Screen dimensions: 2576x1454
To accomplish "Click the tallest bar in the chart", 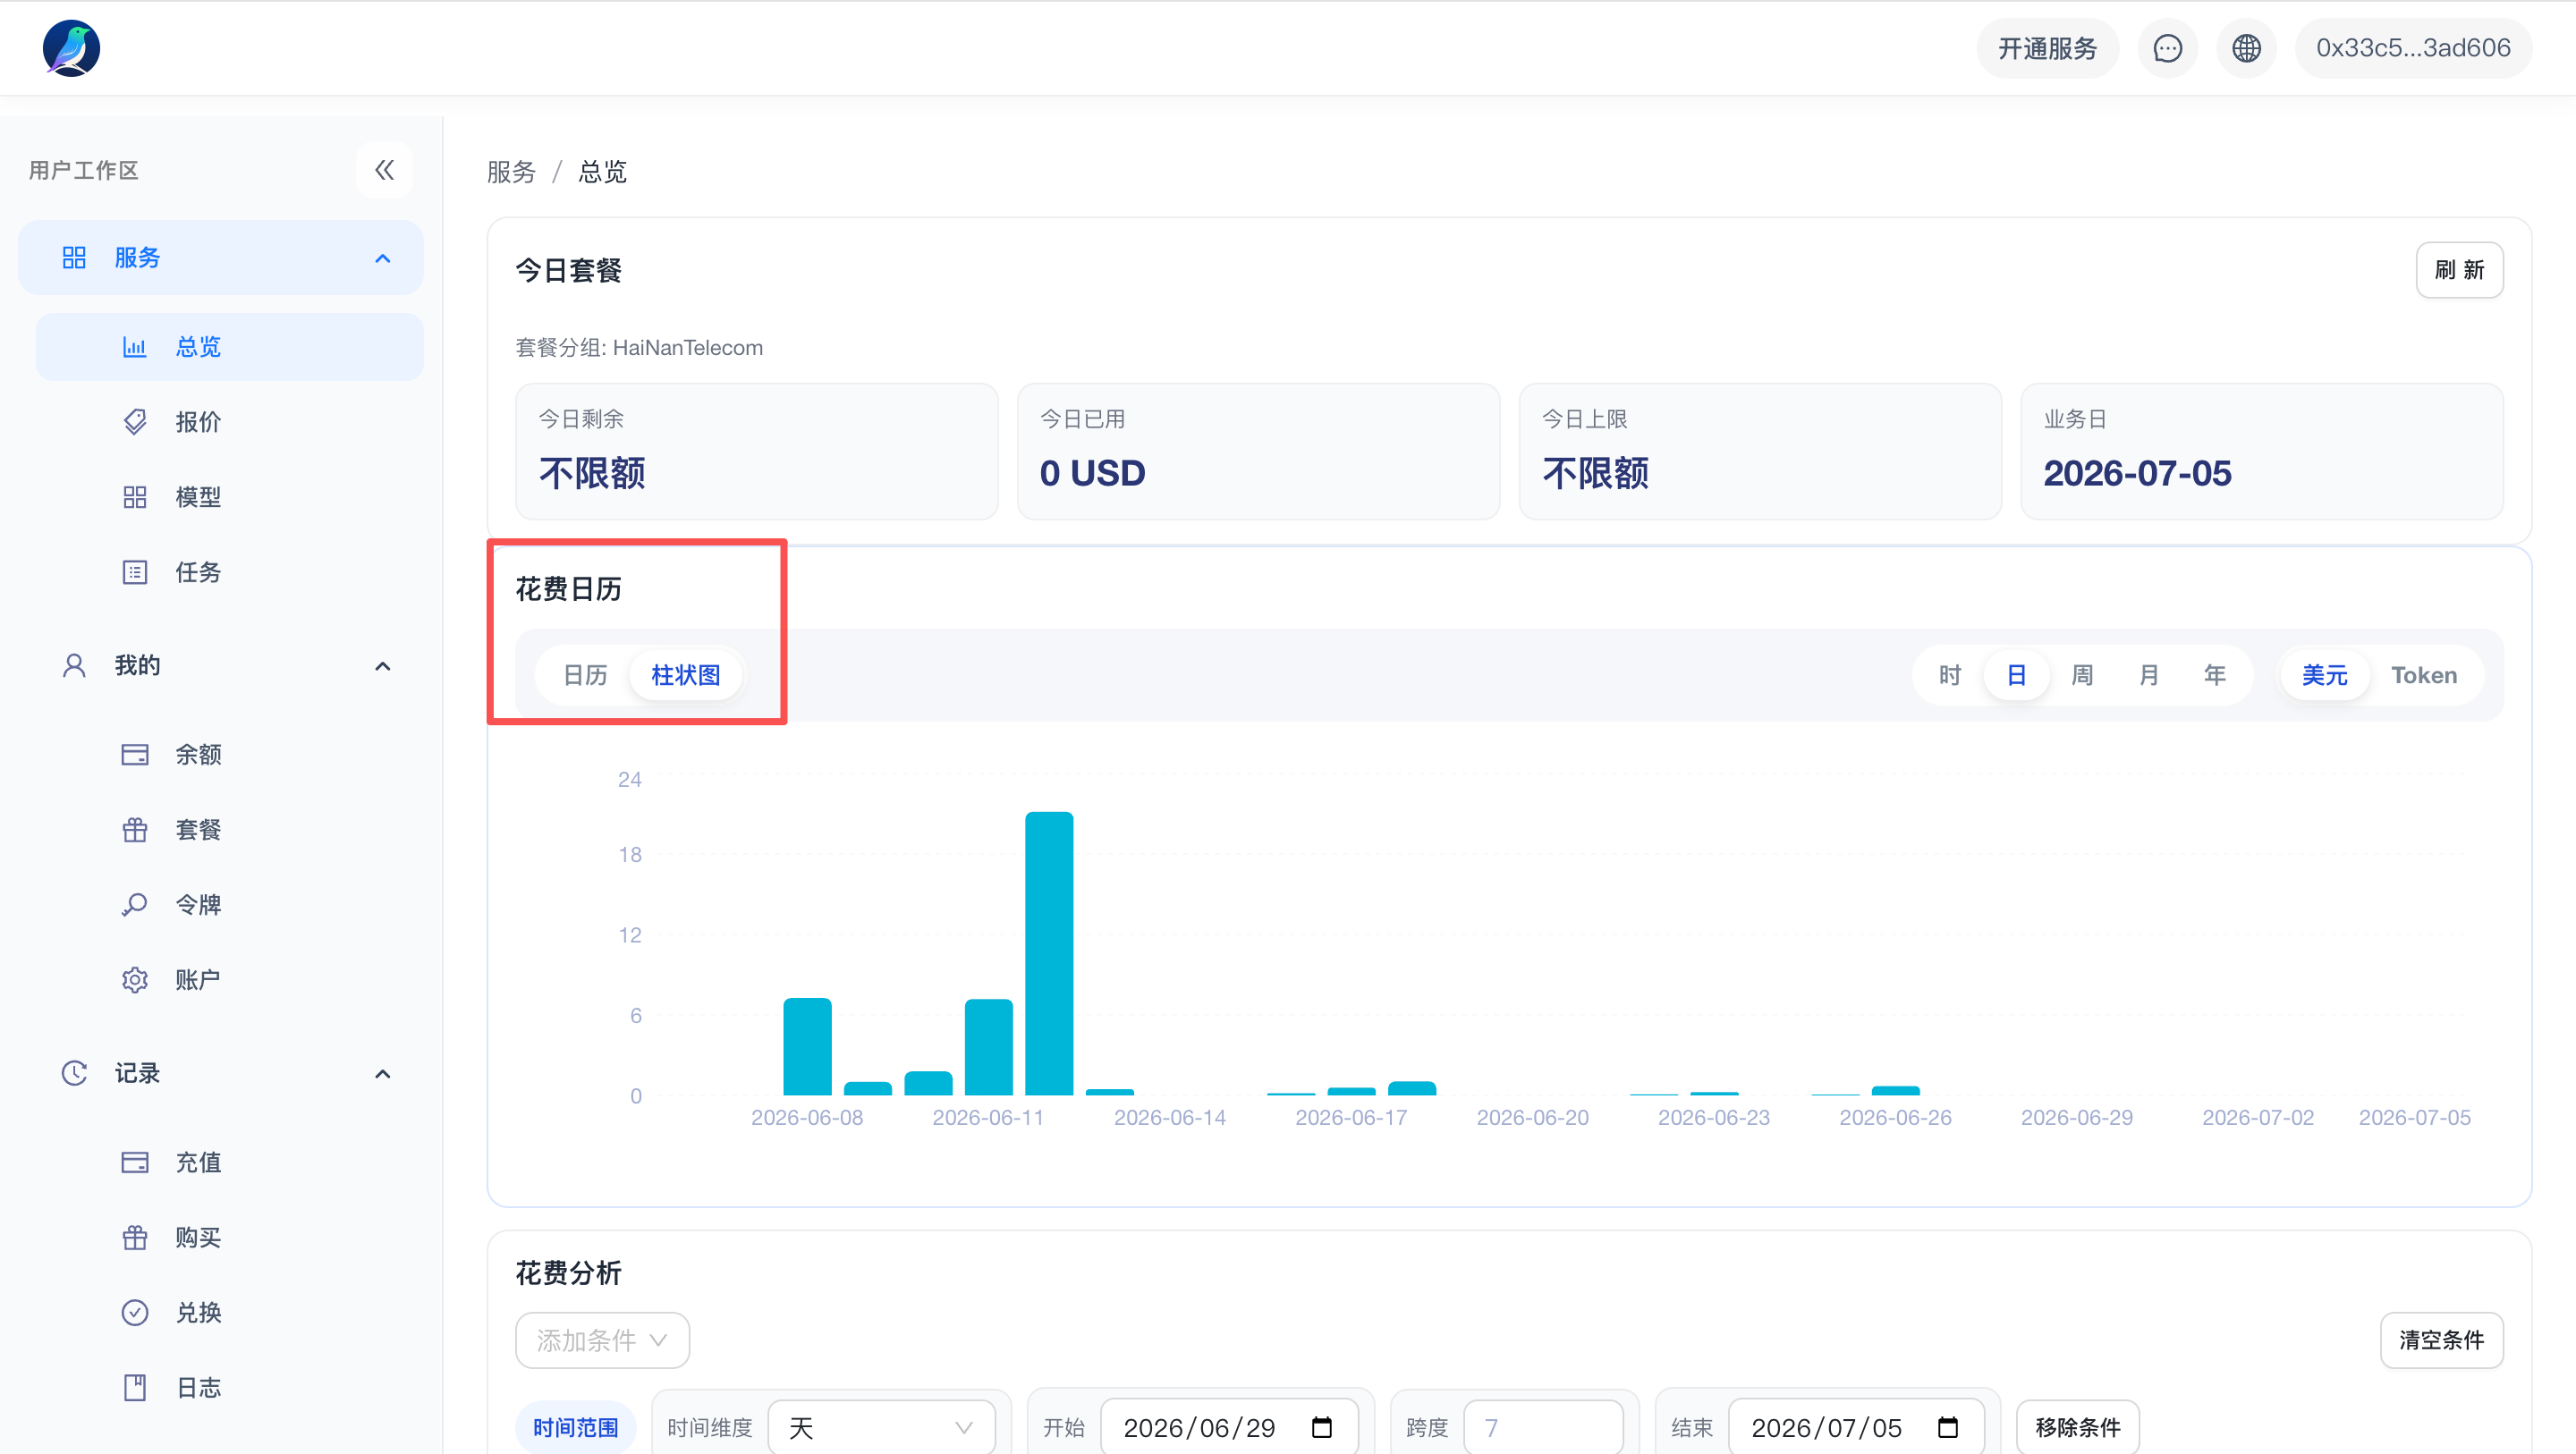I will point(1049,953).
